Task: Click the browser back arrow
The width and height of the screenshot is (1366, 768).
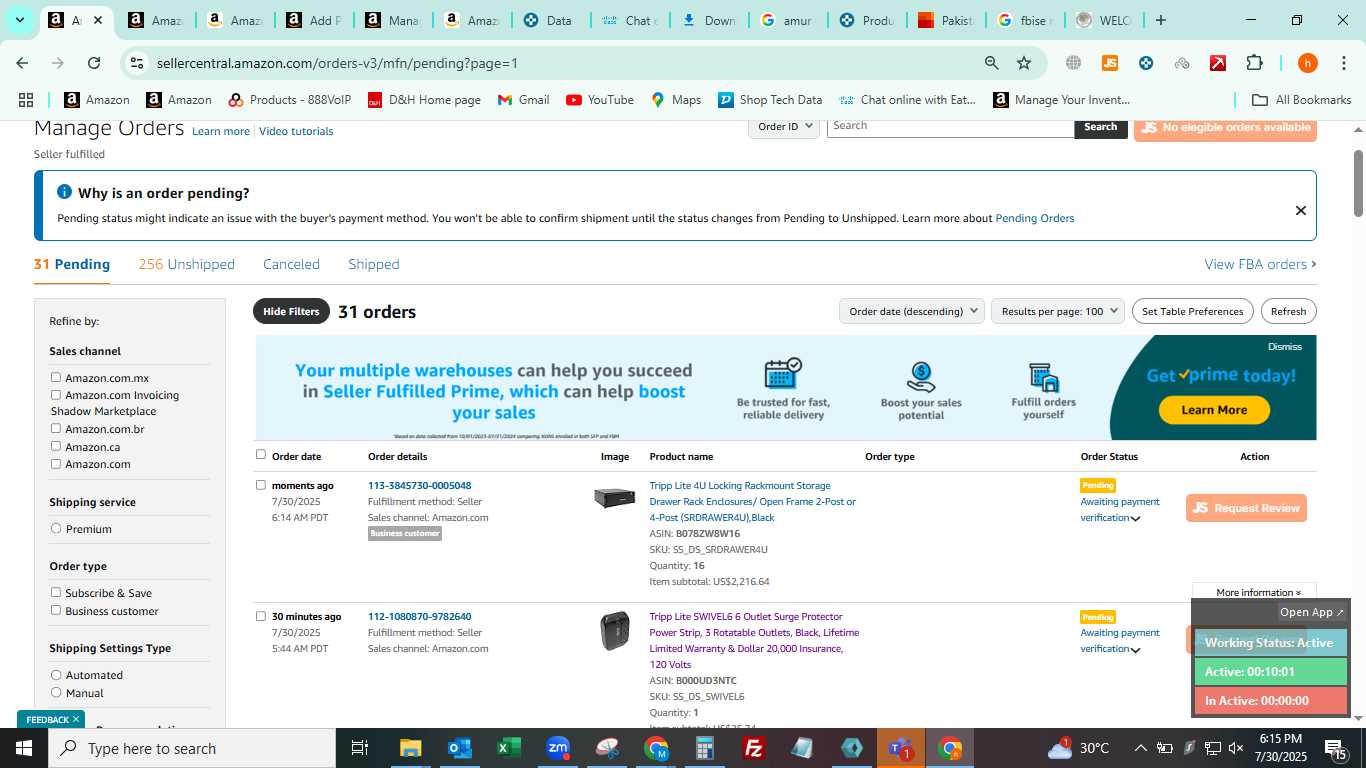Action: [x=22, y=63]
